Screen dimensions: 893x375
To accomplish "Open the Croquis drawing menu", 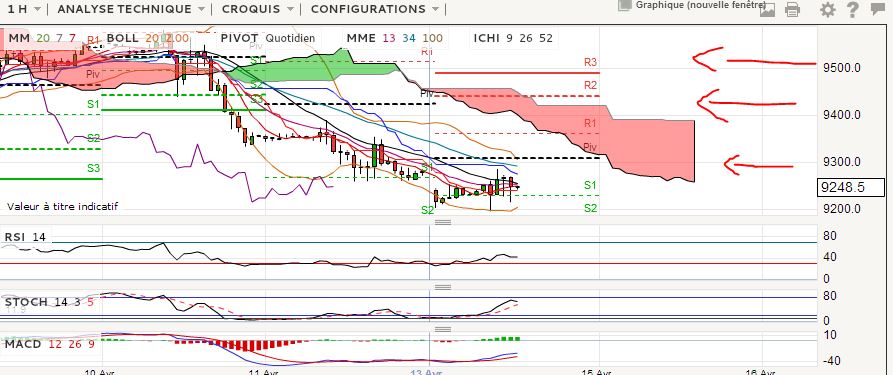I will coord(258,9).
